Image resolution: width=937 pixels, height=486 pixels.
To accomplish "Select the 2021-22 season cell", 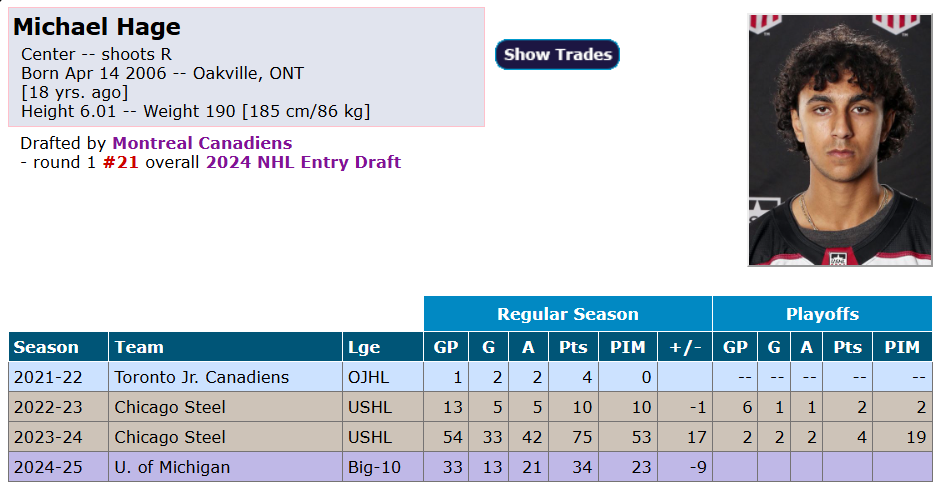I will click(x=47, y=377).
